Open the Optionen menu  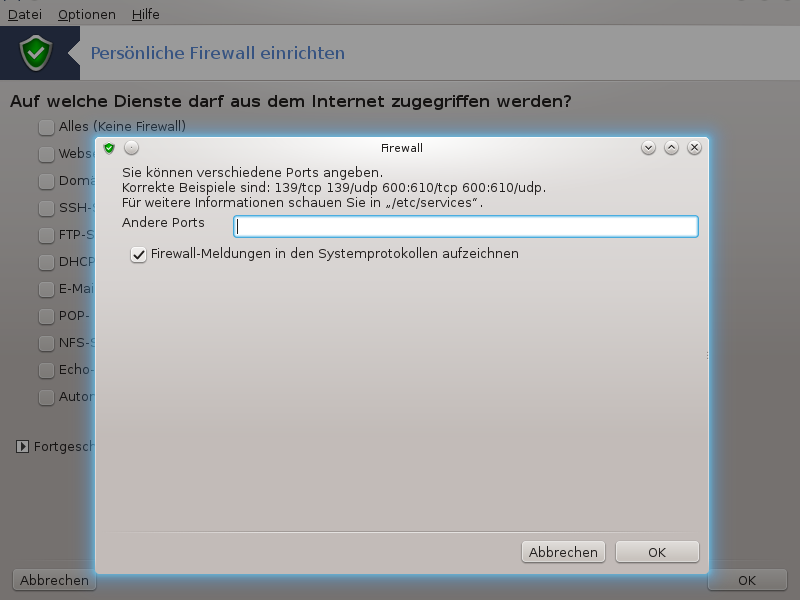pyautogui.click(x=86, y=15)
